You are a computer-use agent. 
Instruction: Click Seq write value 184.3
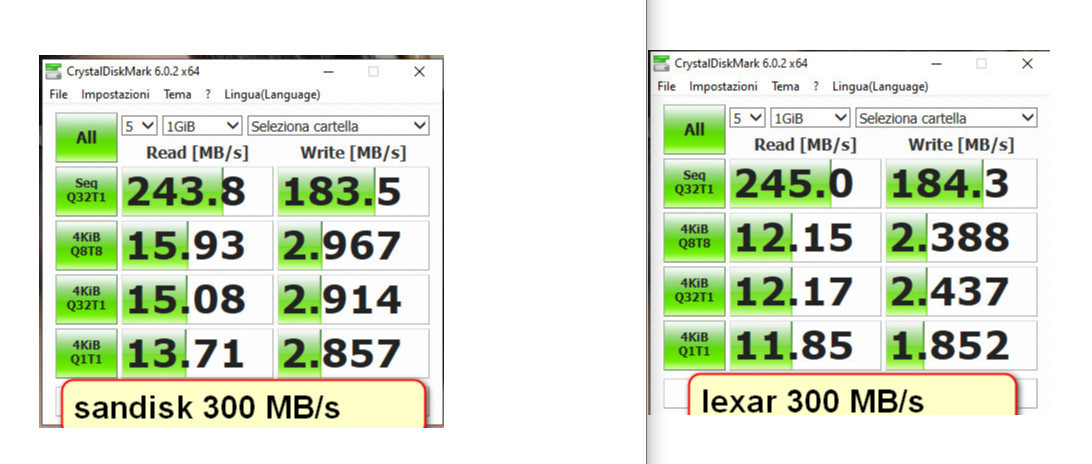pos(961,184)
